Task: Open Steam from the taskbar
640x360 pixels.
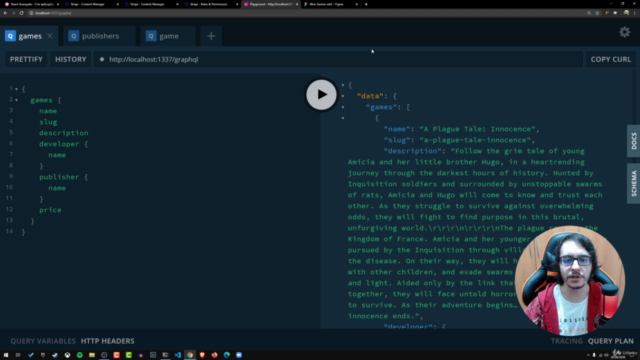Action: click(55, 355)
